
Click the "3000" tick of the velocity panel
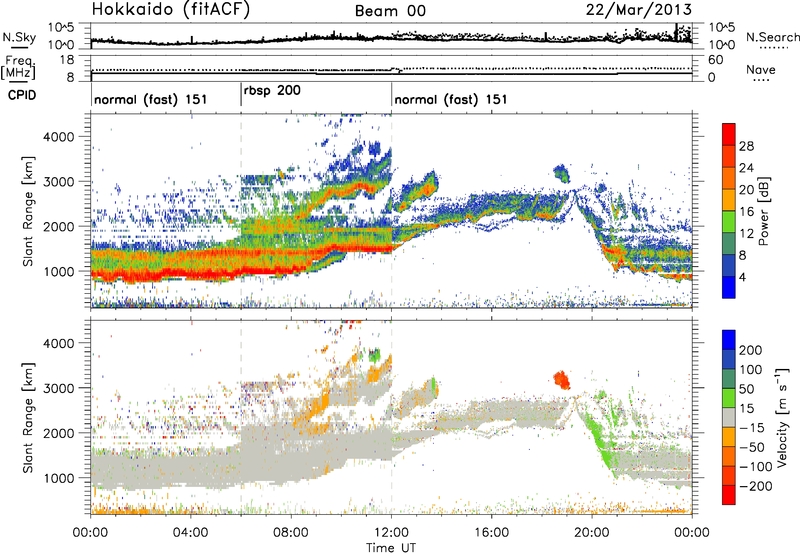click(x=58, y=388)
